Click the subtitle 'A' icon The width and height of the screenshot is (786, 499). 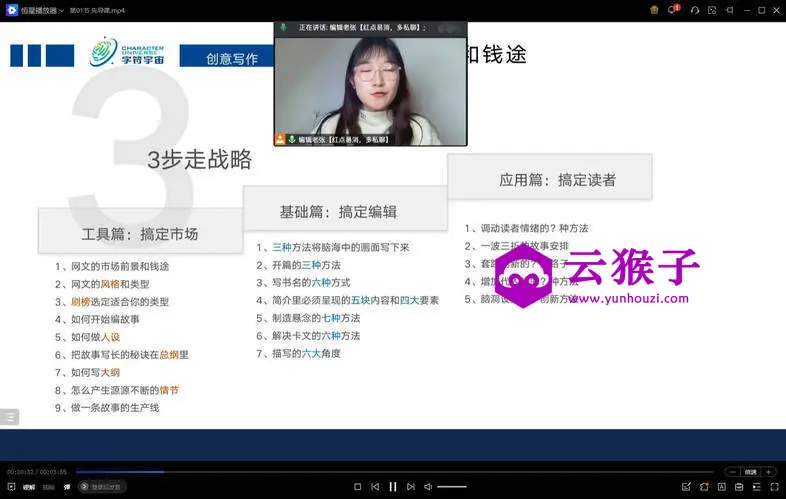click(x=722, y=486)
